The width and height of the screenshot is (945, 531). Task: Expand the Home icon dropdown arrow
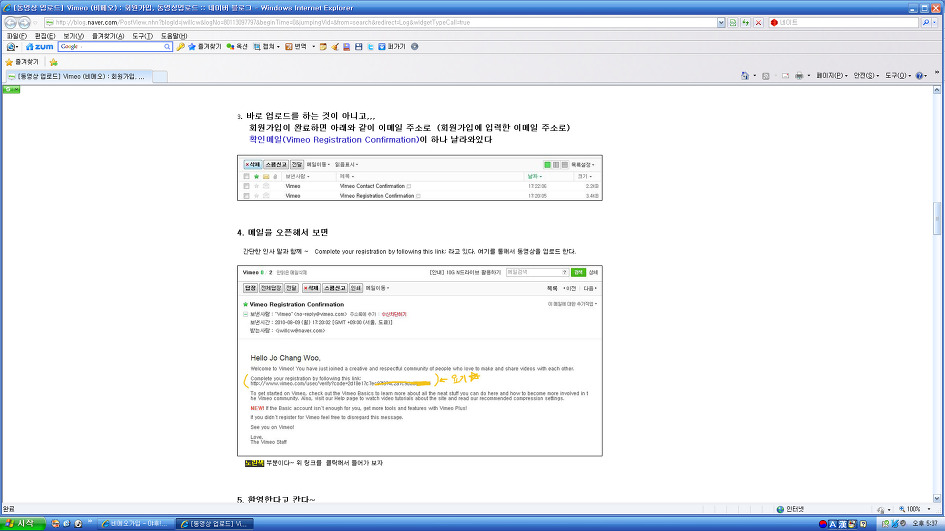(755, 76)
